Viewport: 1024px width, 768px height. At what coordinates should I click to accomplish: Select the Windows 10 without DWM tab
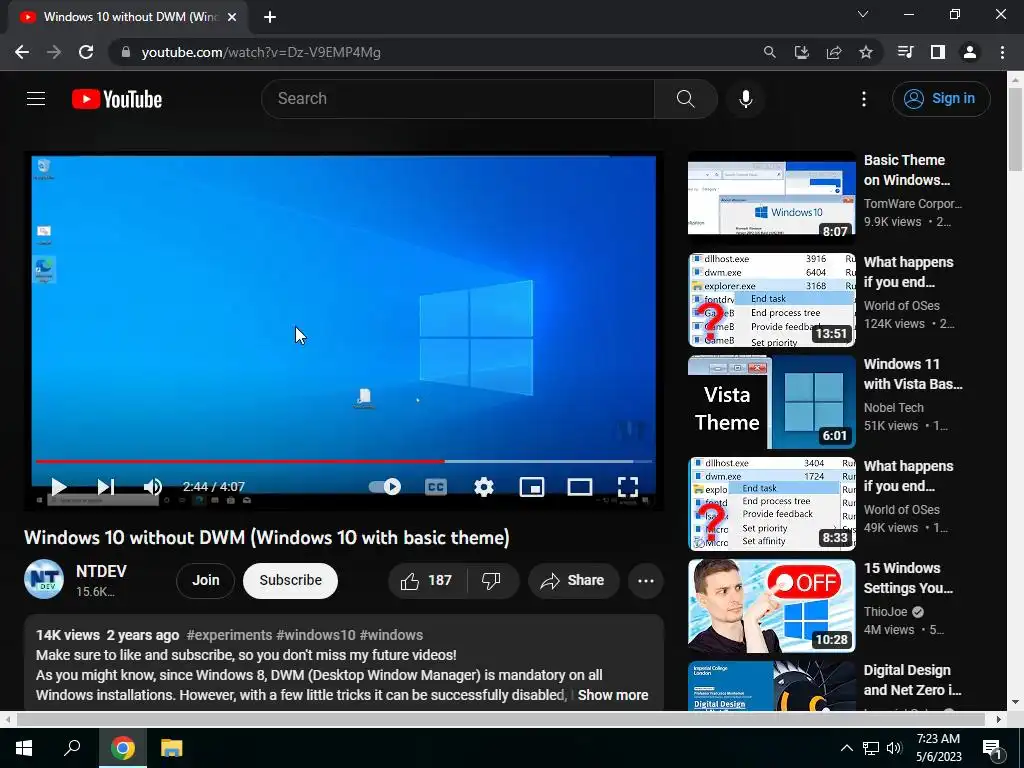(x=127, y=17)
